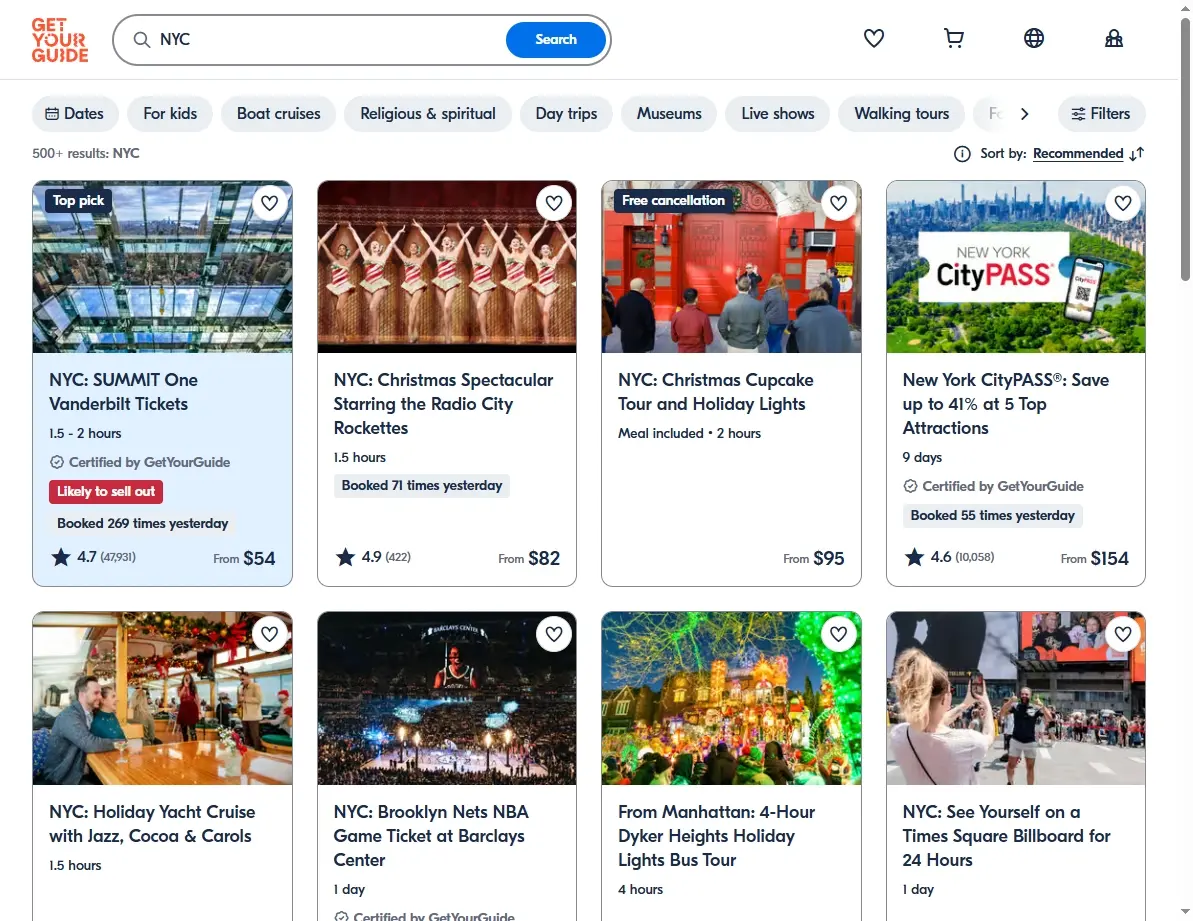Image resolution: width=1193 pixels, height=921 pixels.
Task: Click the Likely to sell out badge
Action: tap(106, 491)
